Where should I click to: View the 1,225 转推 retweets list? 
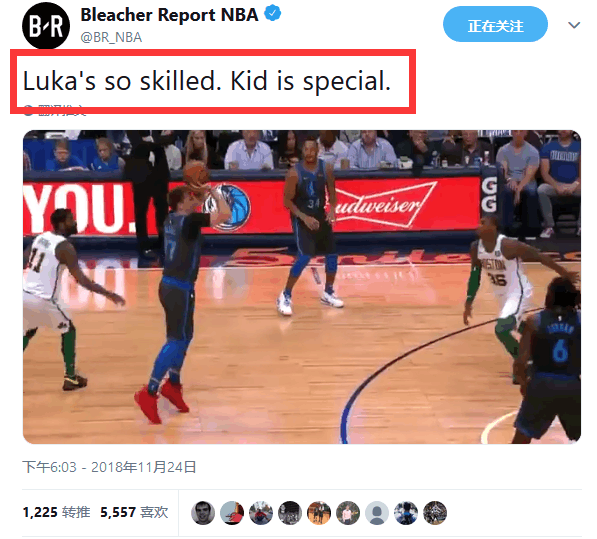click(56, 512)
